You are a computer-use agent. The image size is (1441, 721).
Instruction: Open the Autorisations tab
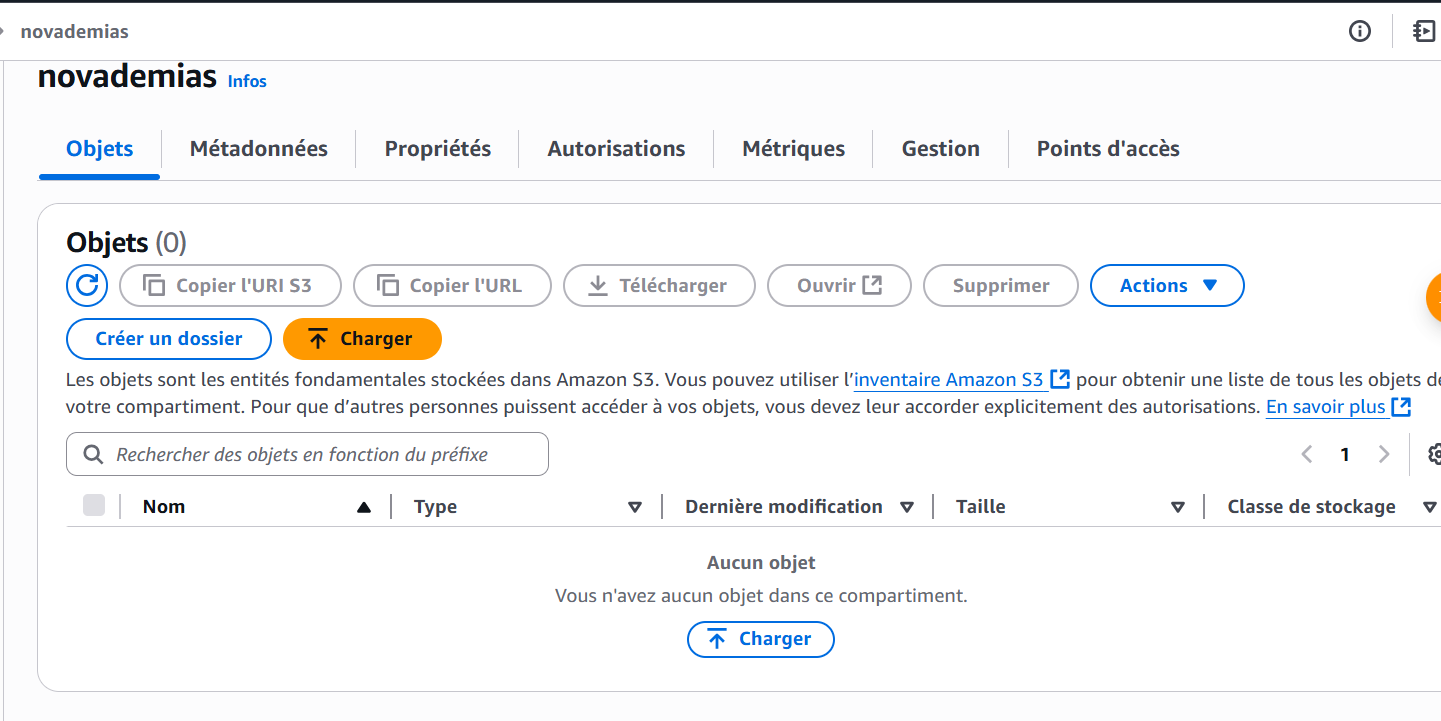point(616,149)
